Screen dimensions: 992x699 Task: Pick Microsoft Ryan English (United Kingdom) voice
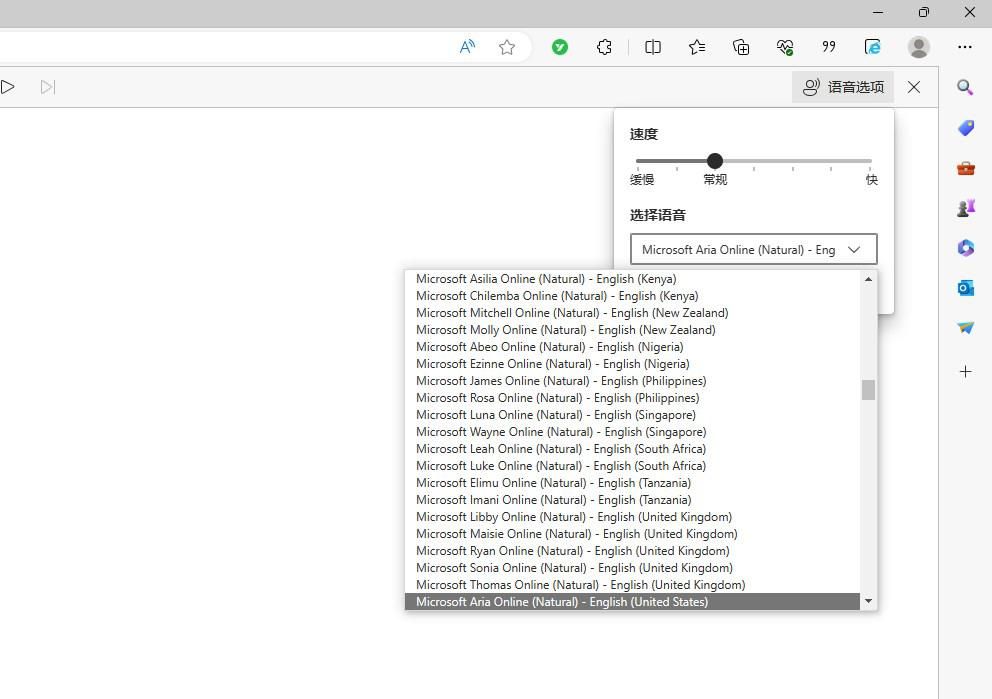point(632,552)
